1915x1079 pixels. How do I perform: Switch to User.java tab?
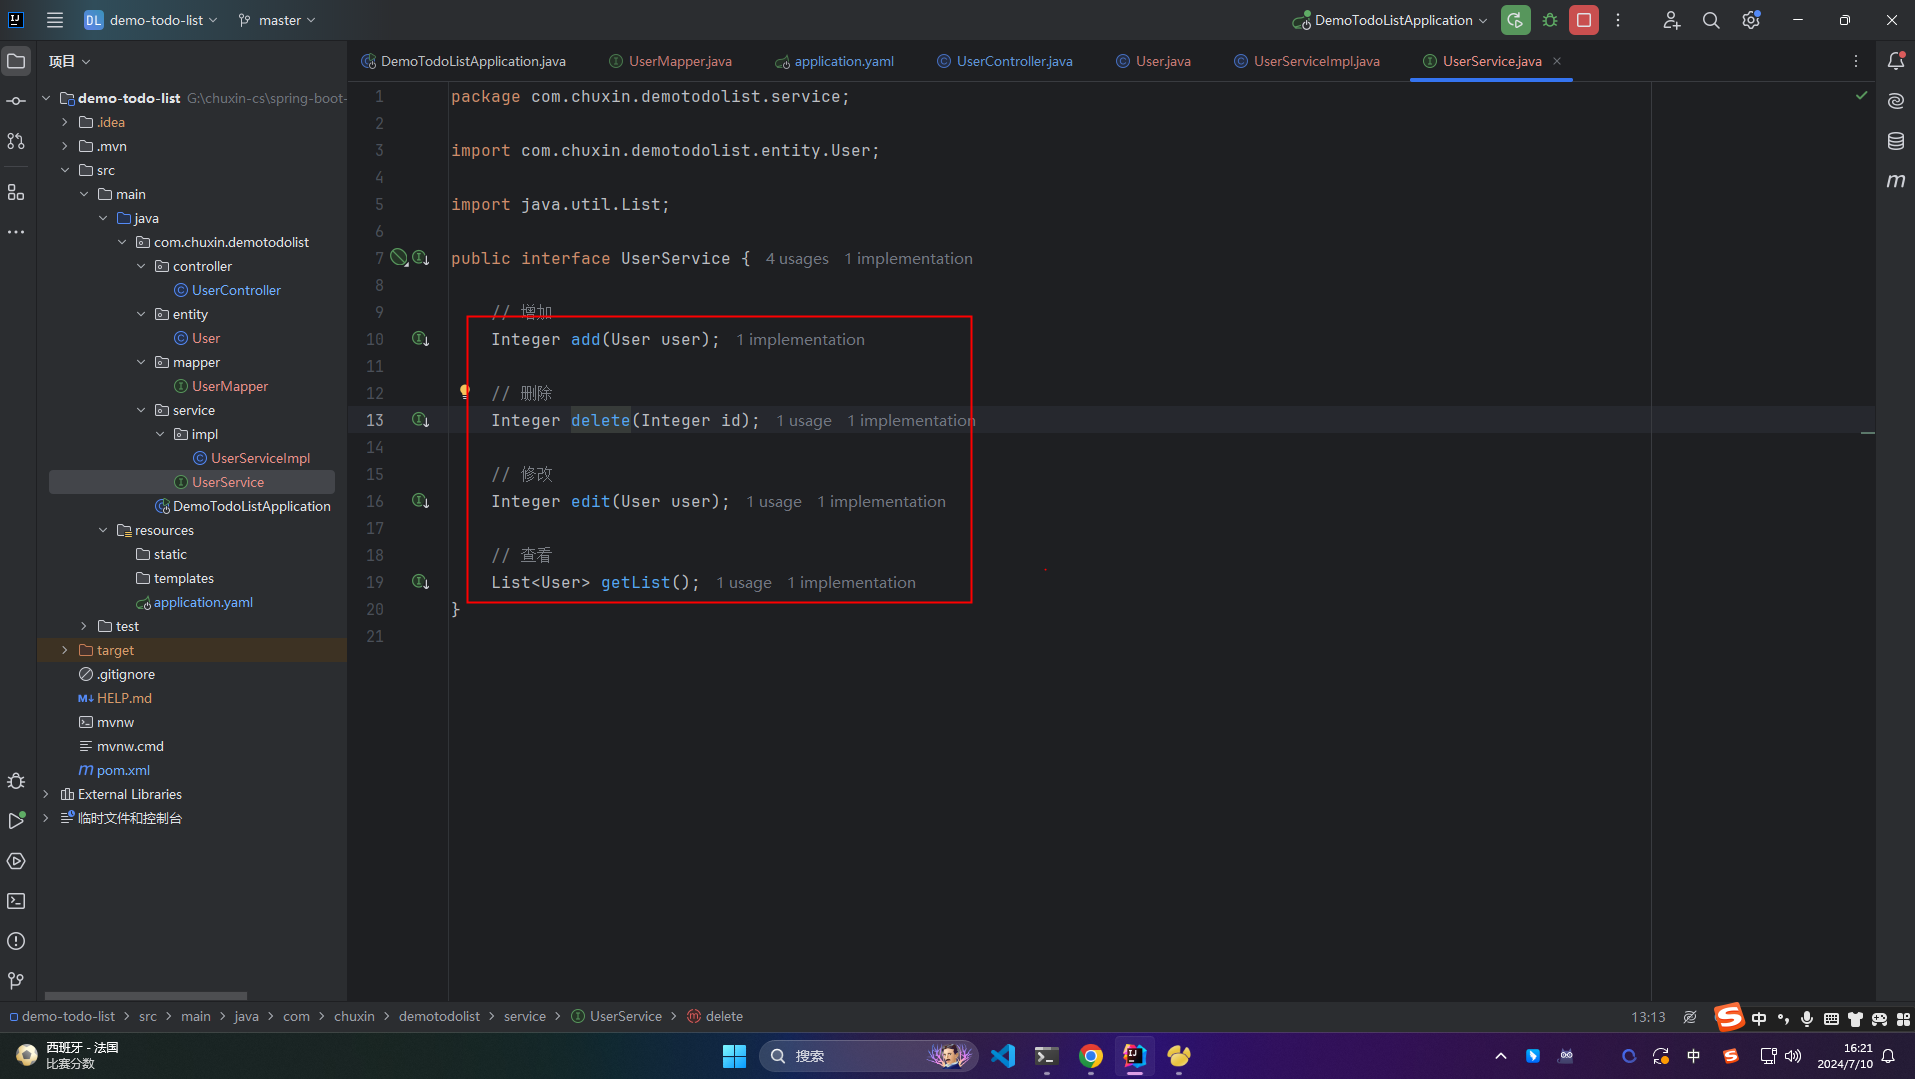tap(1153, 61)
